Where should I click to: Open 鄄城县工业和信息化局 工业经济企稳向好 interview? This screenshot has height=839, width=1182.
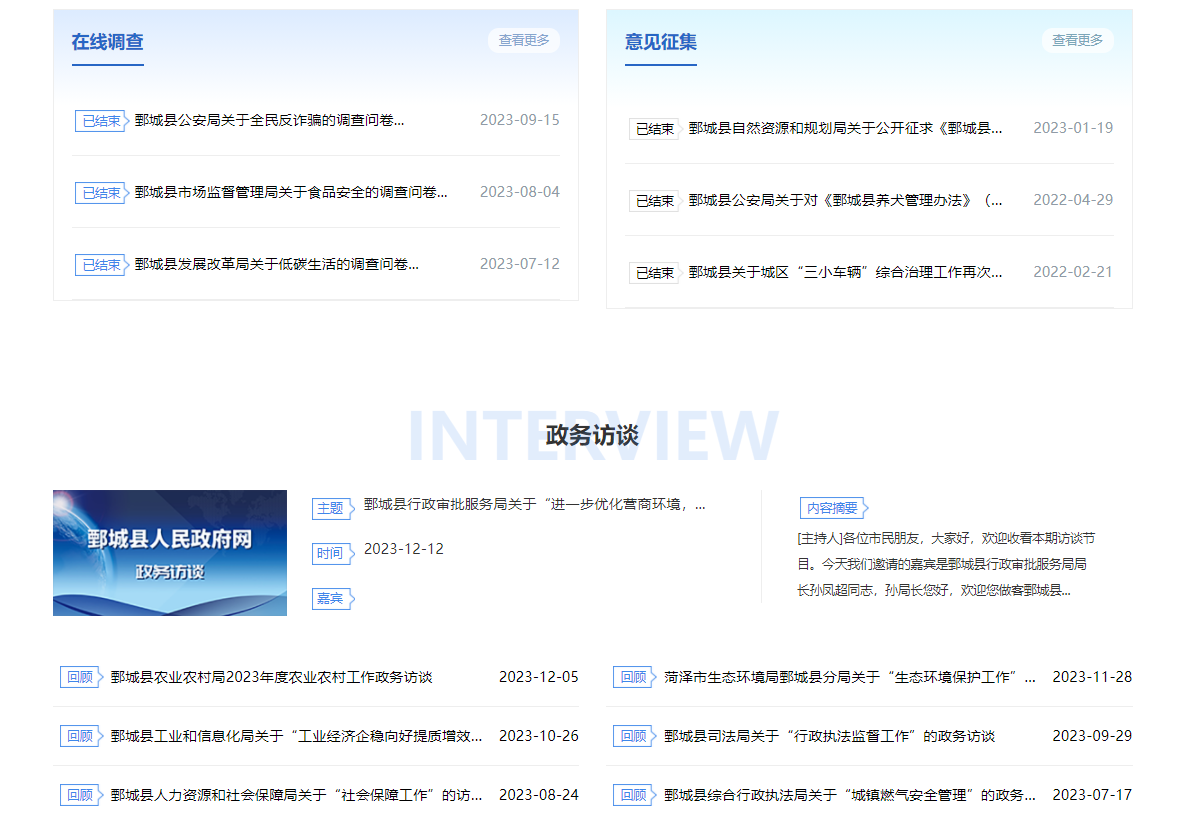point(296,736)
